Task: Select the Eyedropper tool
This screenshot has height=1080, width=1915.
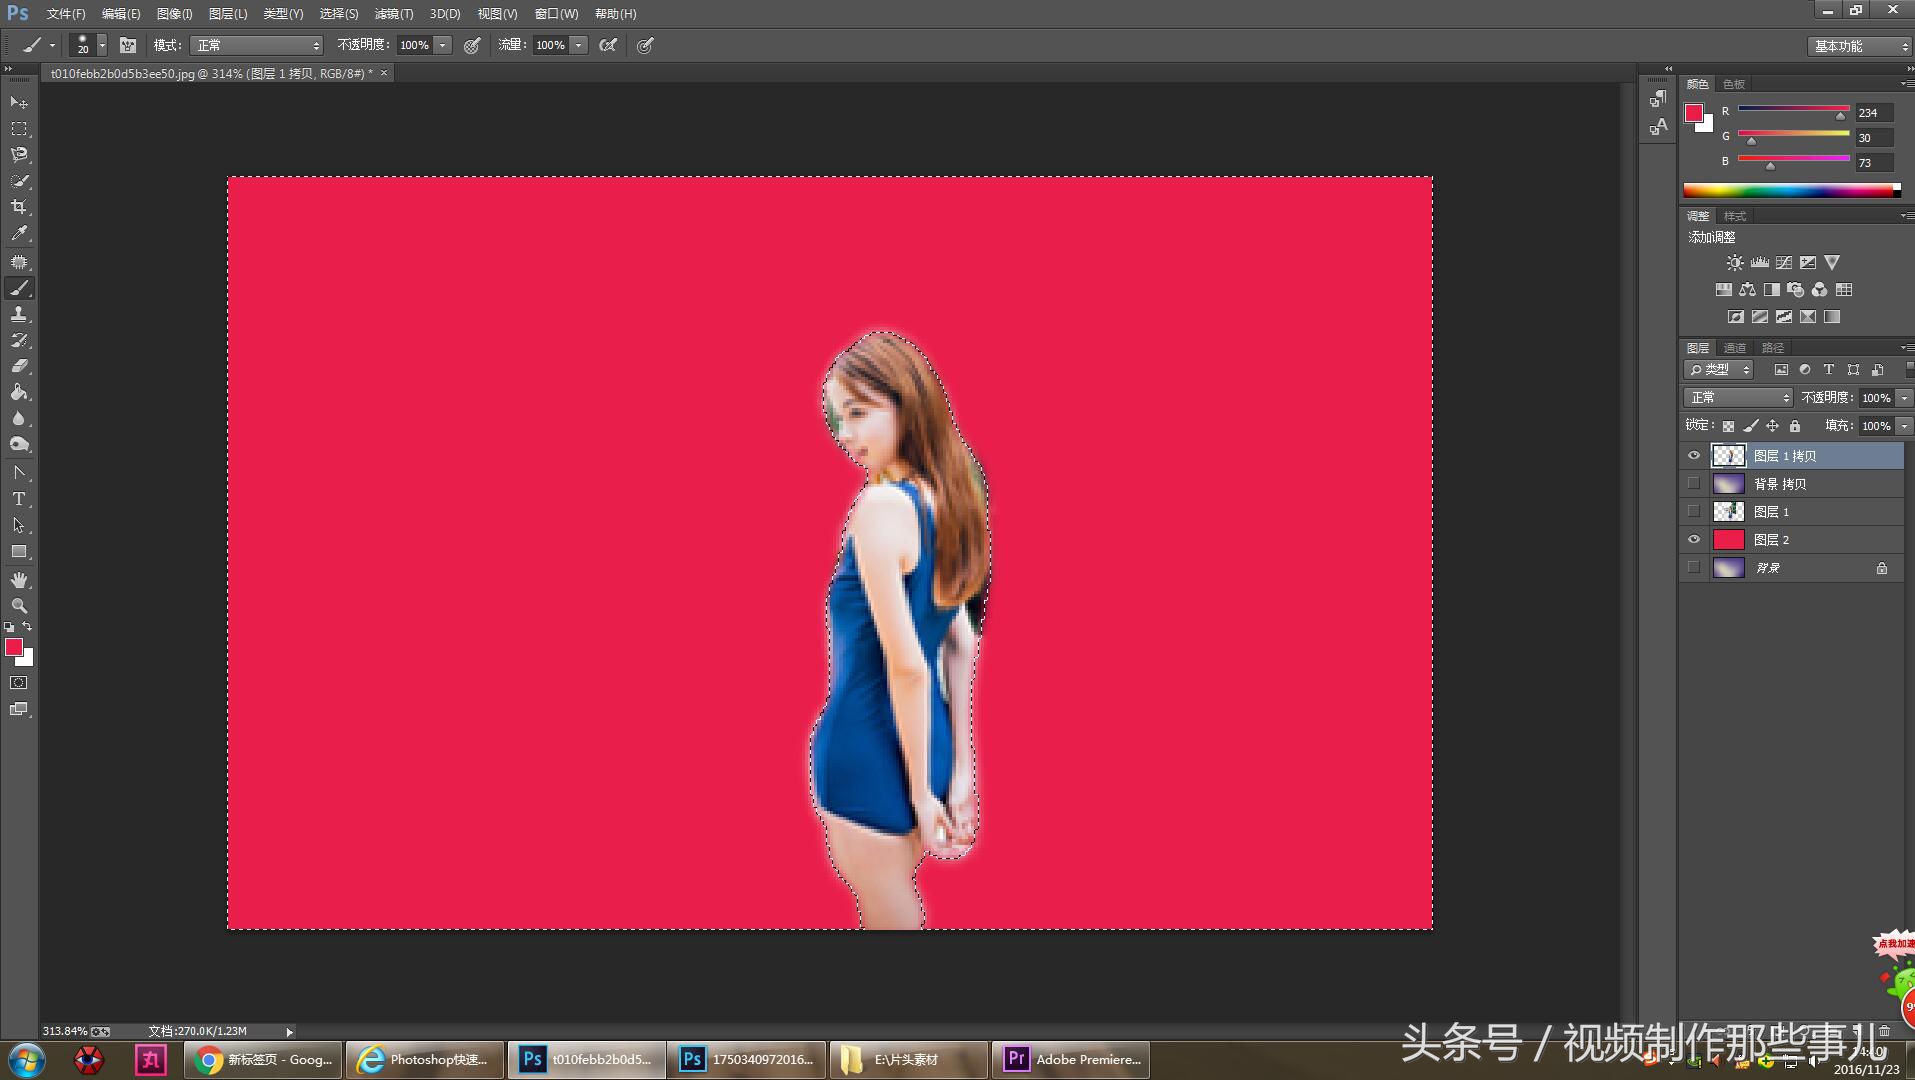Action: [19, 234]
